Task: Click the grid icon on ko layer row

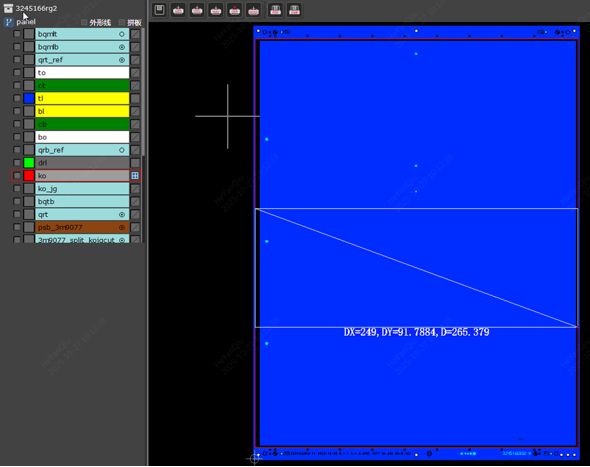Action: pyautogui.click(x=135, y=176)
